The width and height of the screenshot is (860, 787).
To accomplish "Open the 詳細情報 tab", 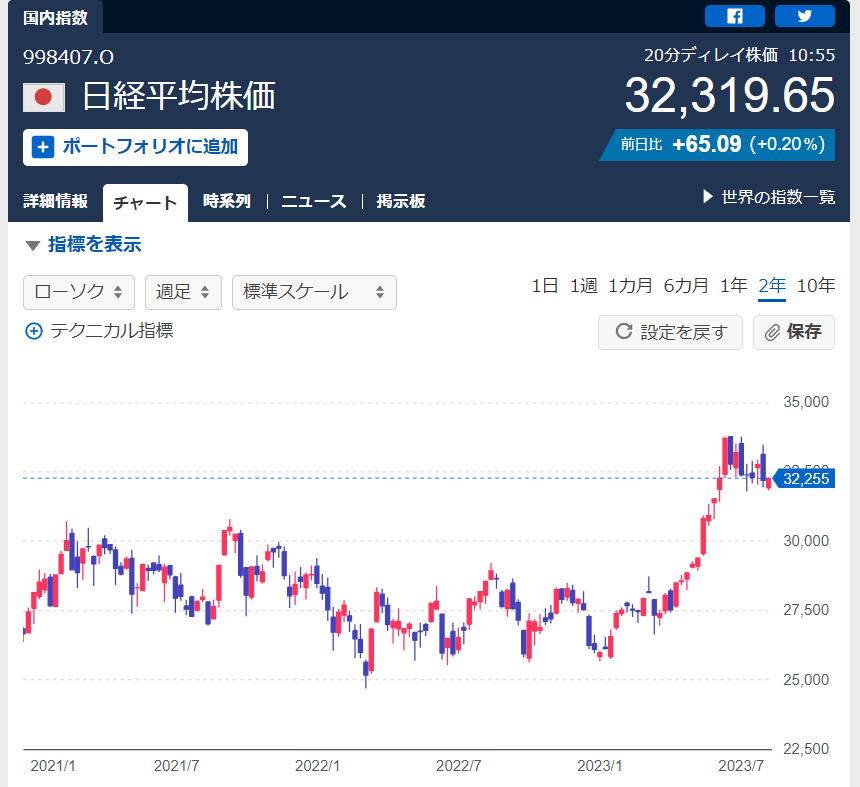I will (x=55, y=201).
